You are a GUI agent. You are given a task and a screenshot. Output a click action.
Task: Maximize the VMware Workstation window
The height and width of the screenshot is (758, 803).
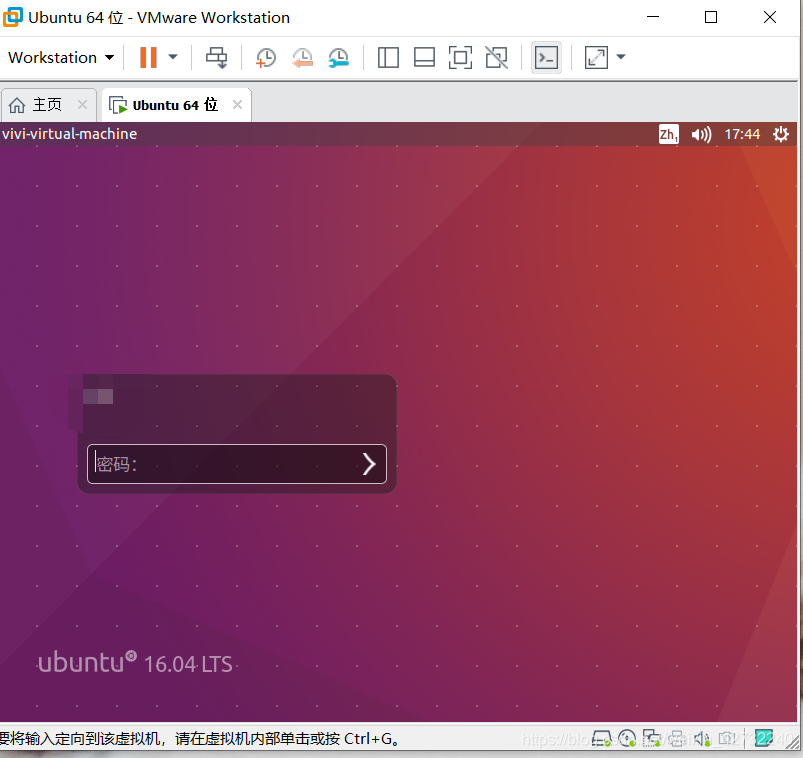tap(711, 17)
